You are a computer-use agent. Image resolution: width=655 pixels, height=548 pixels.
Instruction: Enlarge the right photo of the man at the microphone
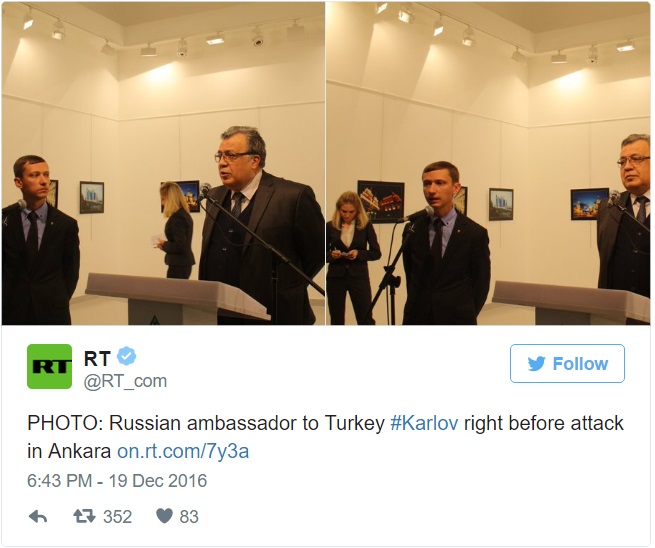coord(488,163)
